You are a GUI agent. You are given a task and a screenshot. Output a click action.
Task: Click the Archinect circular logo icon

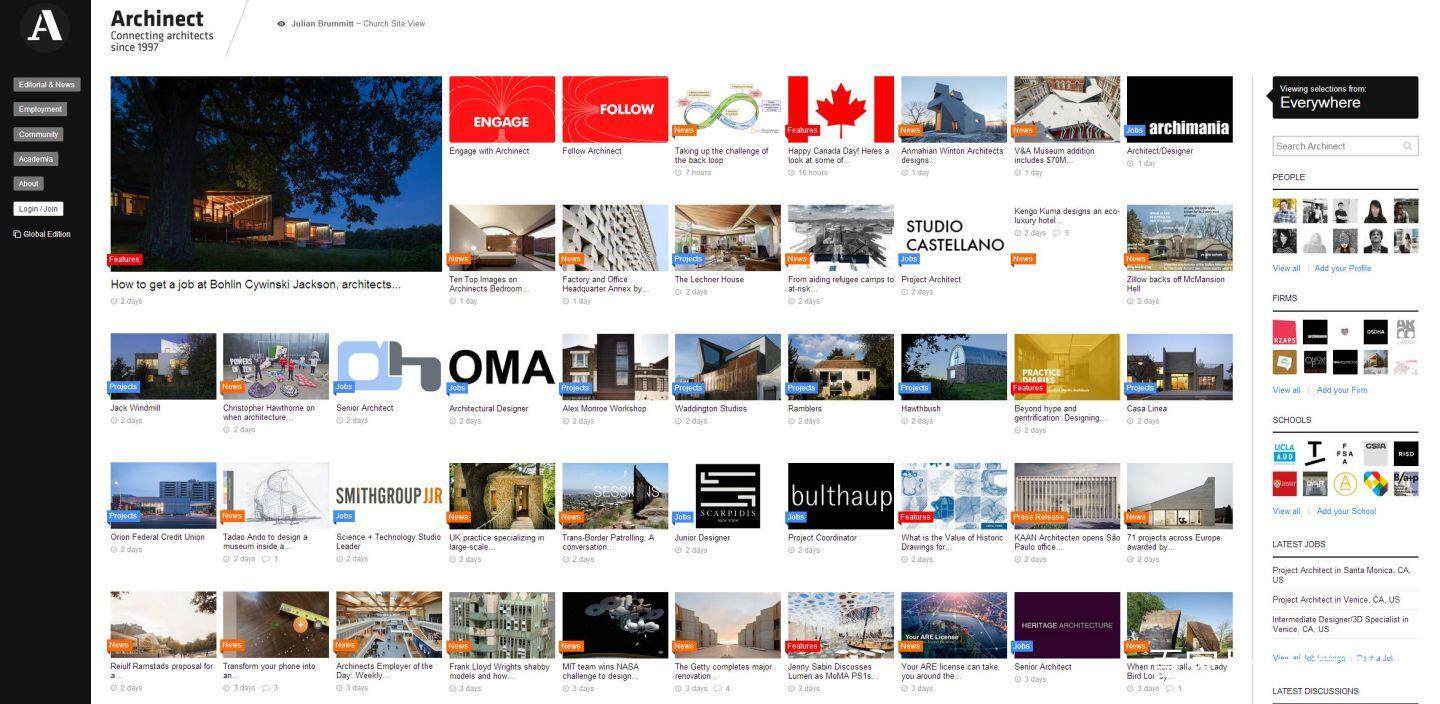[45, 27]
